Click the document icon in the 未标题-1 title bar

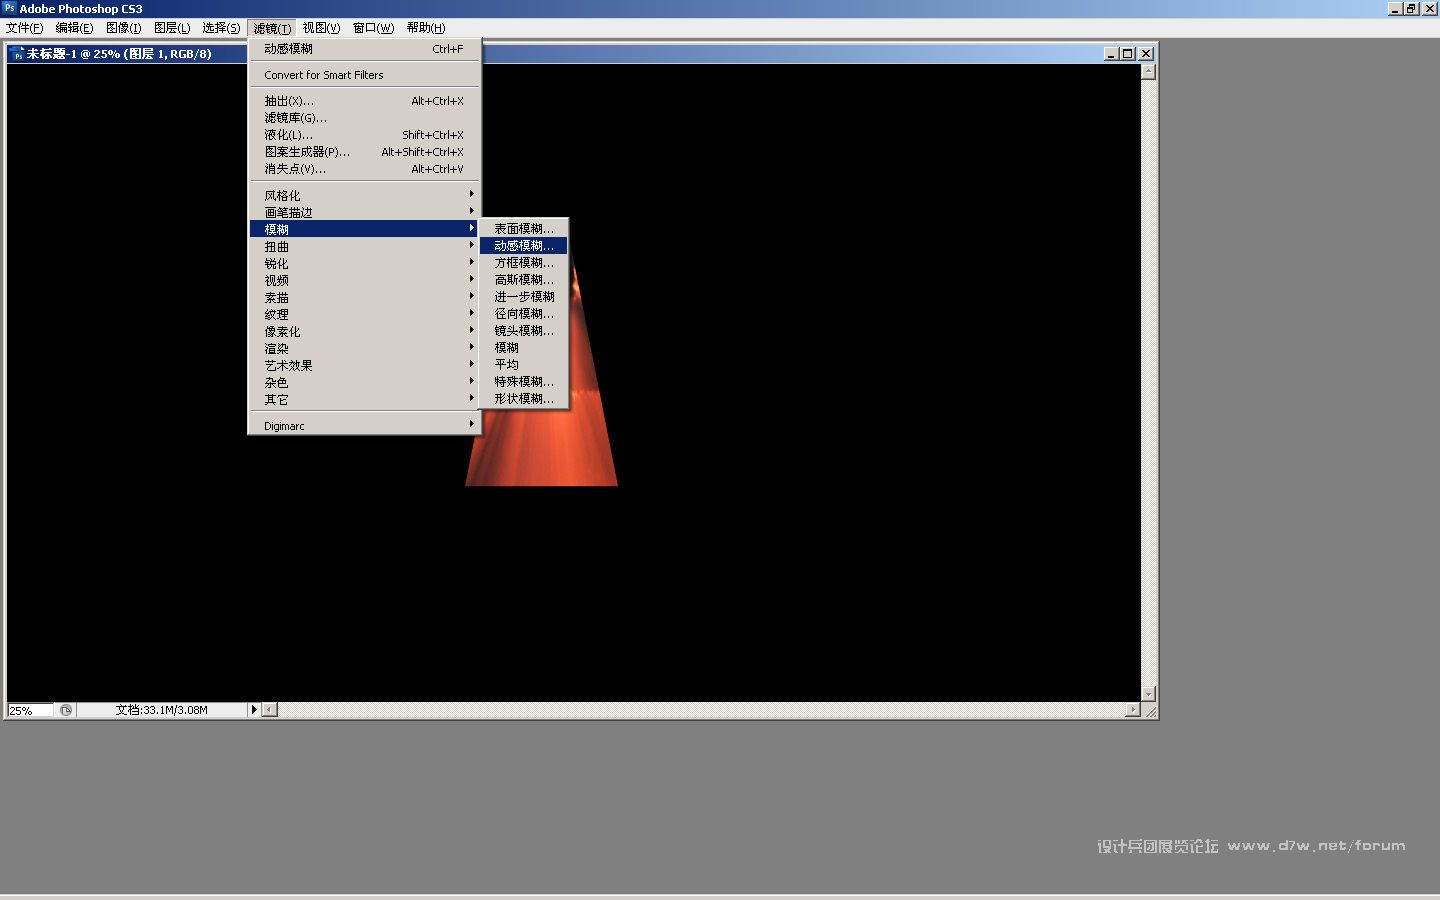17,54
